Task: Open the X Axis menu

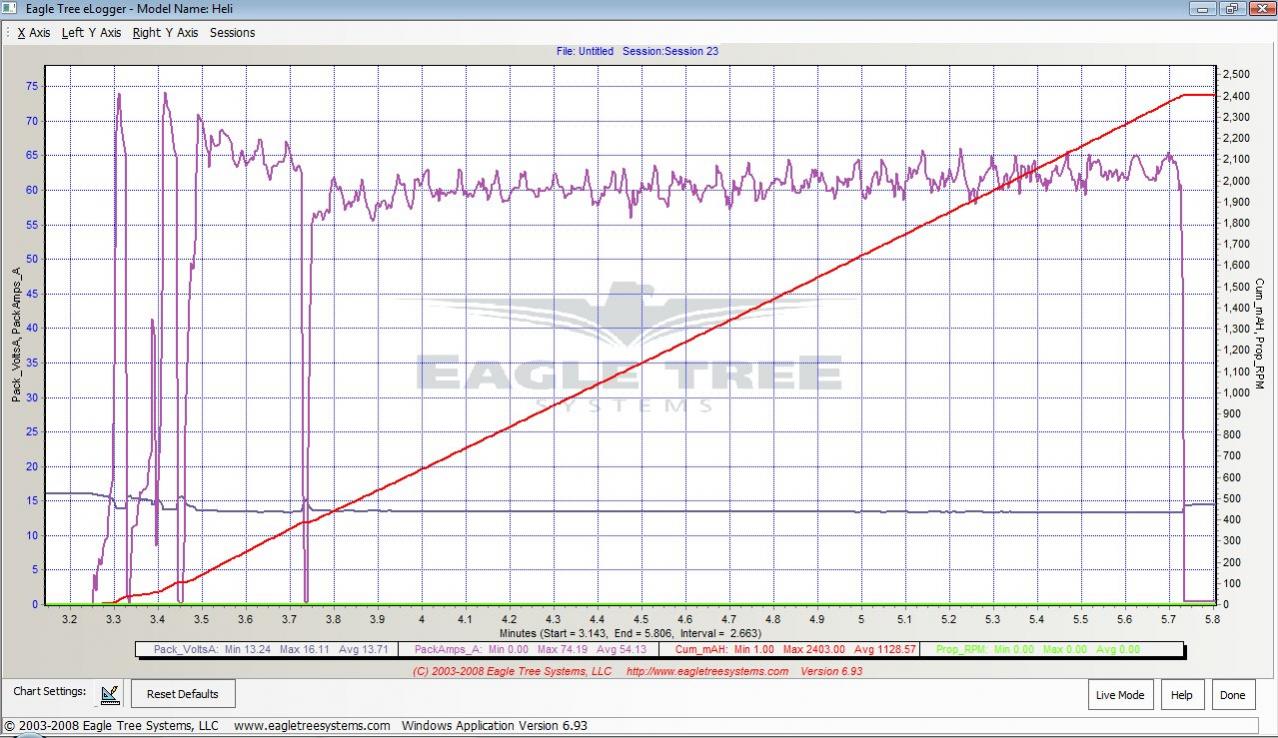Action: point(33,33)
